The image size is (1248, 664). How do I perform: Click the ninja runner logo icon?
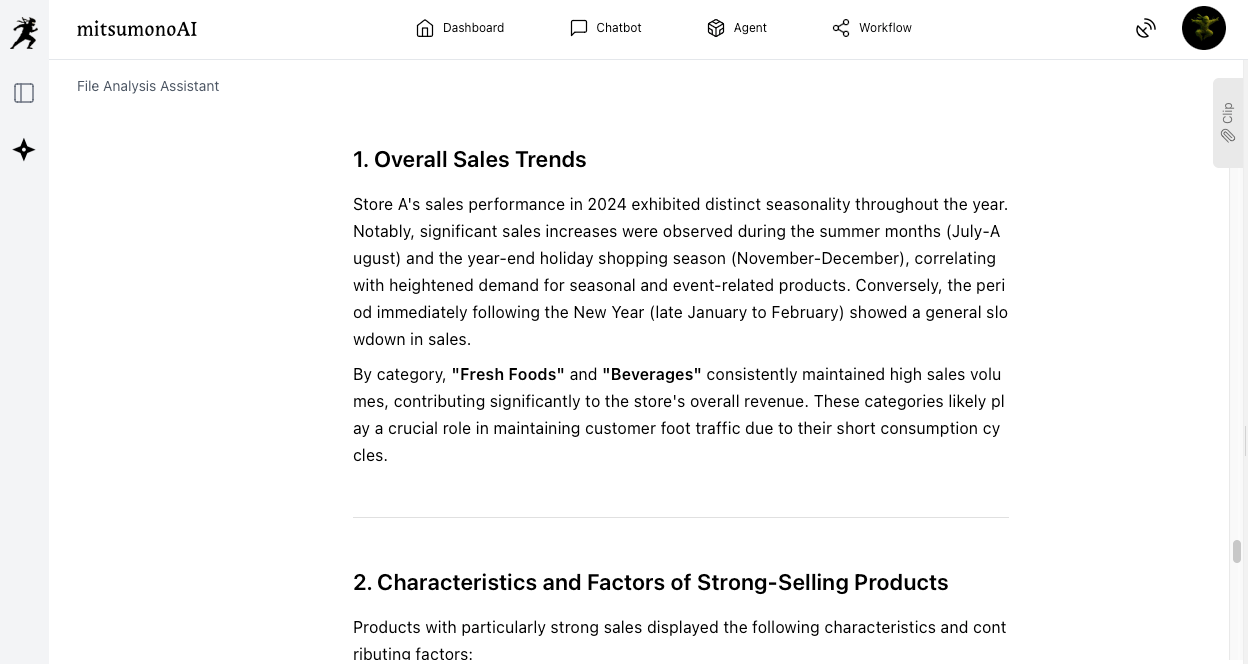coord(24,32)
